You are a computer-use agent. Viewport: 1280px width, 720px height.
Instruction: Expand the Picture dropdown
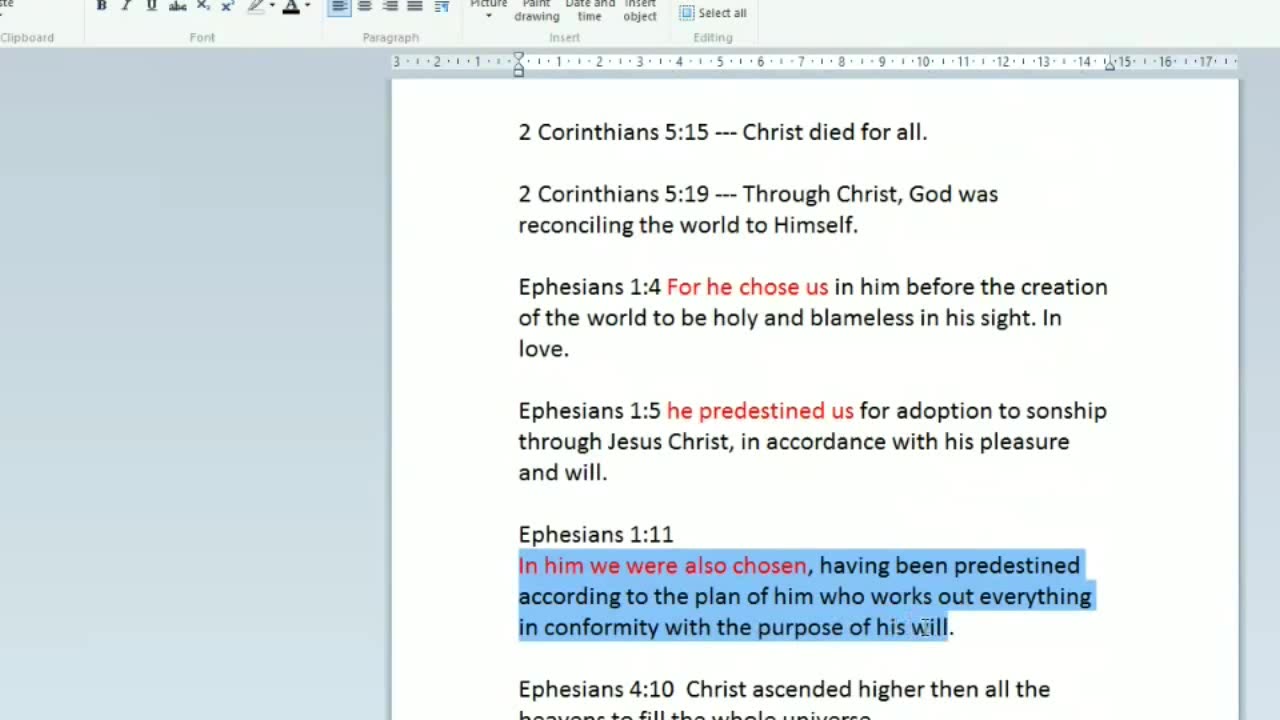pyautogui.click(x=489, y=15)
